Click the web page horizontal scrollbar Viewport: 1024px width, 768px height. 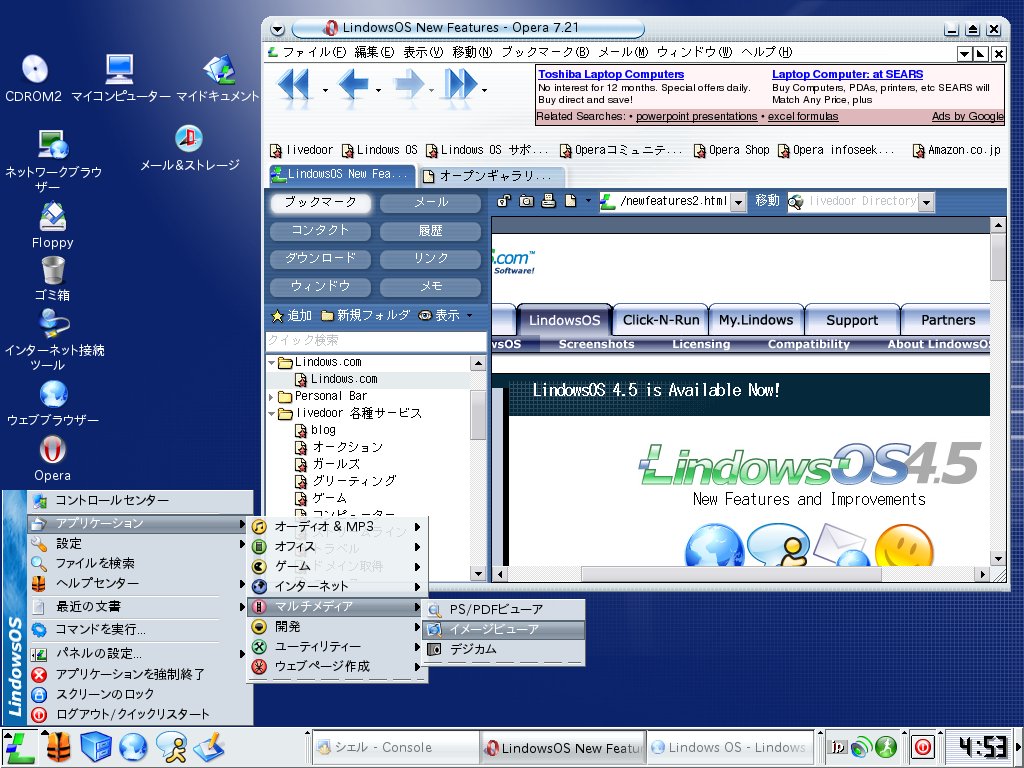coord(741,574)
